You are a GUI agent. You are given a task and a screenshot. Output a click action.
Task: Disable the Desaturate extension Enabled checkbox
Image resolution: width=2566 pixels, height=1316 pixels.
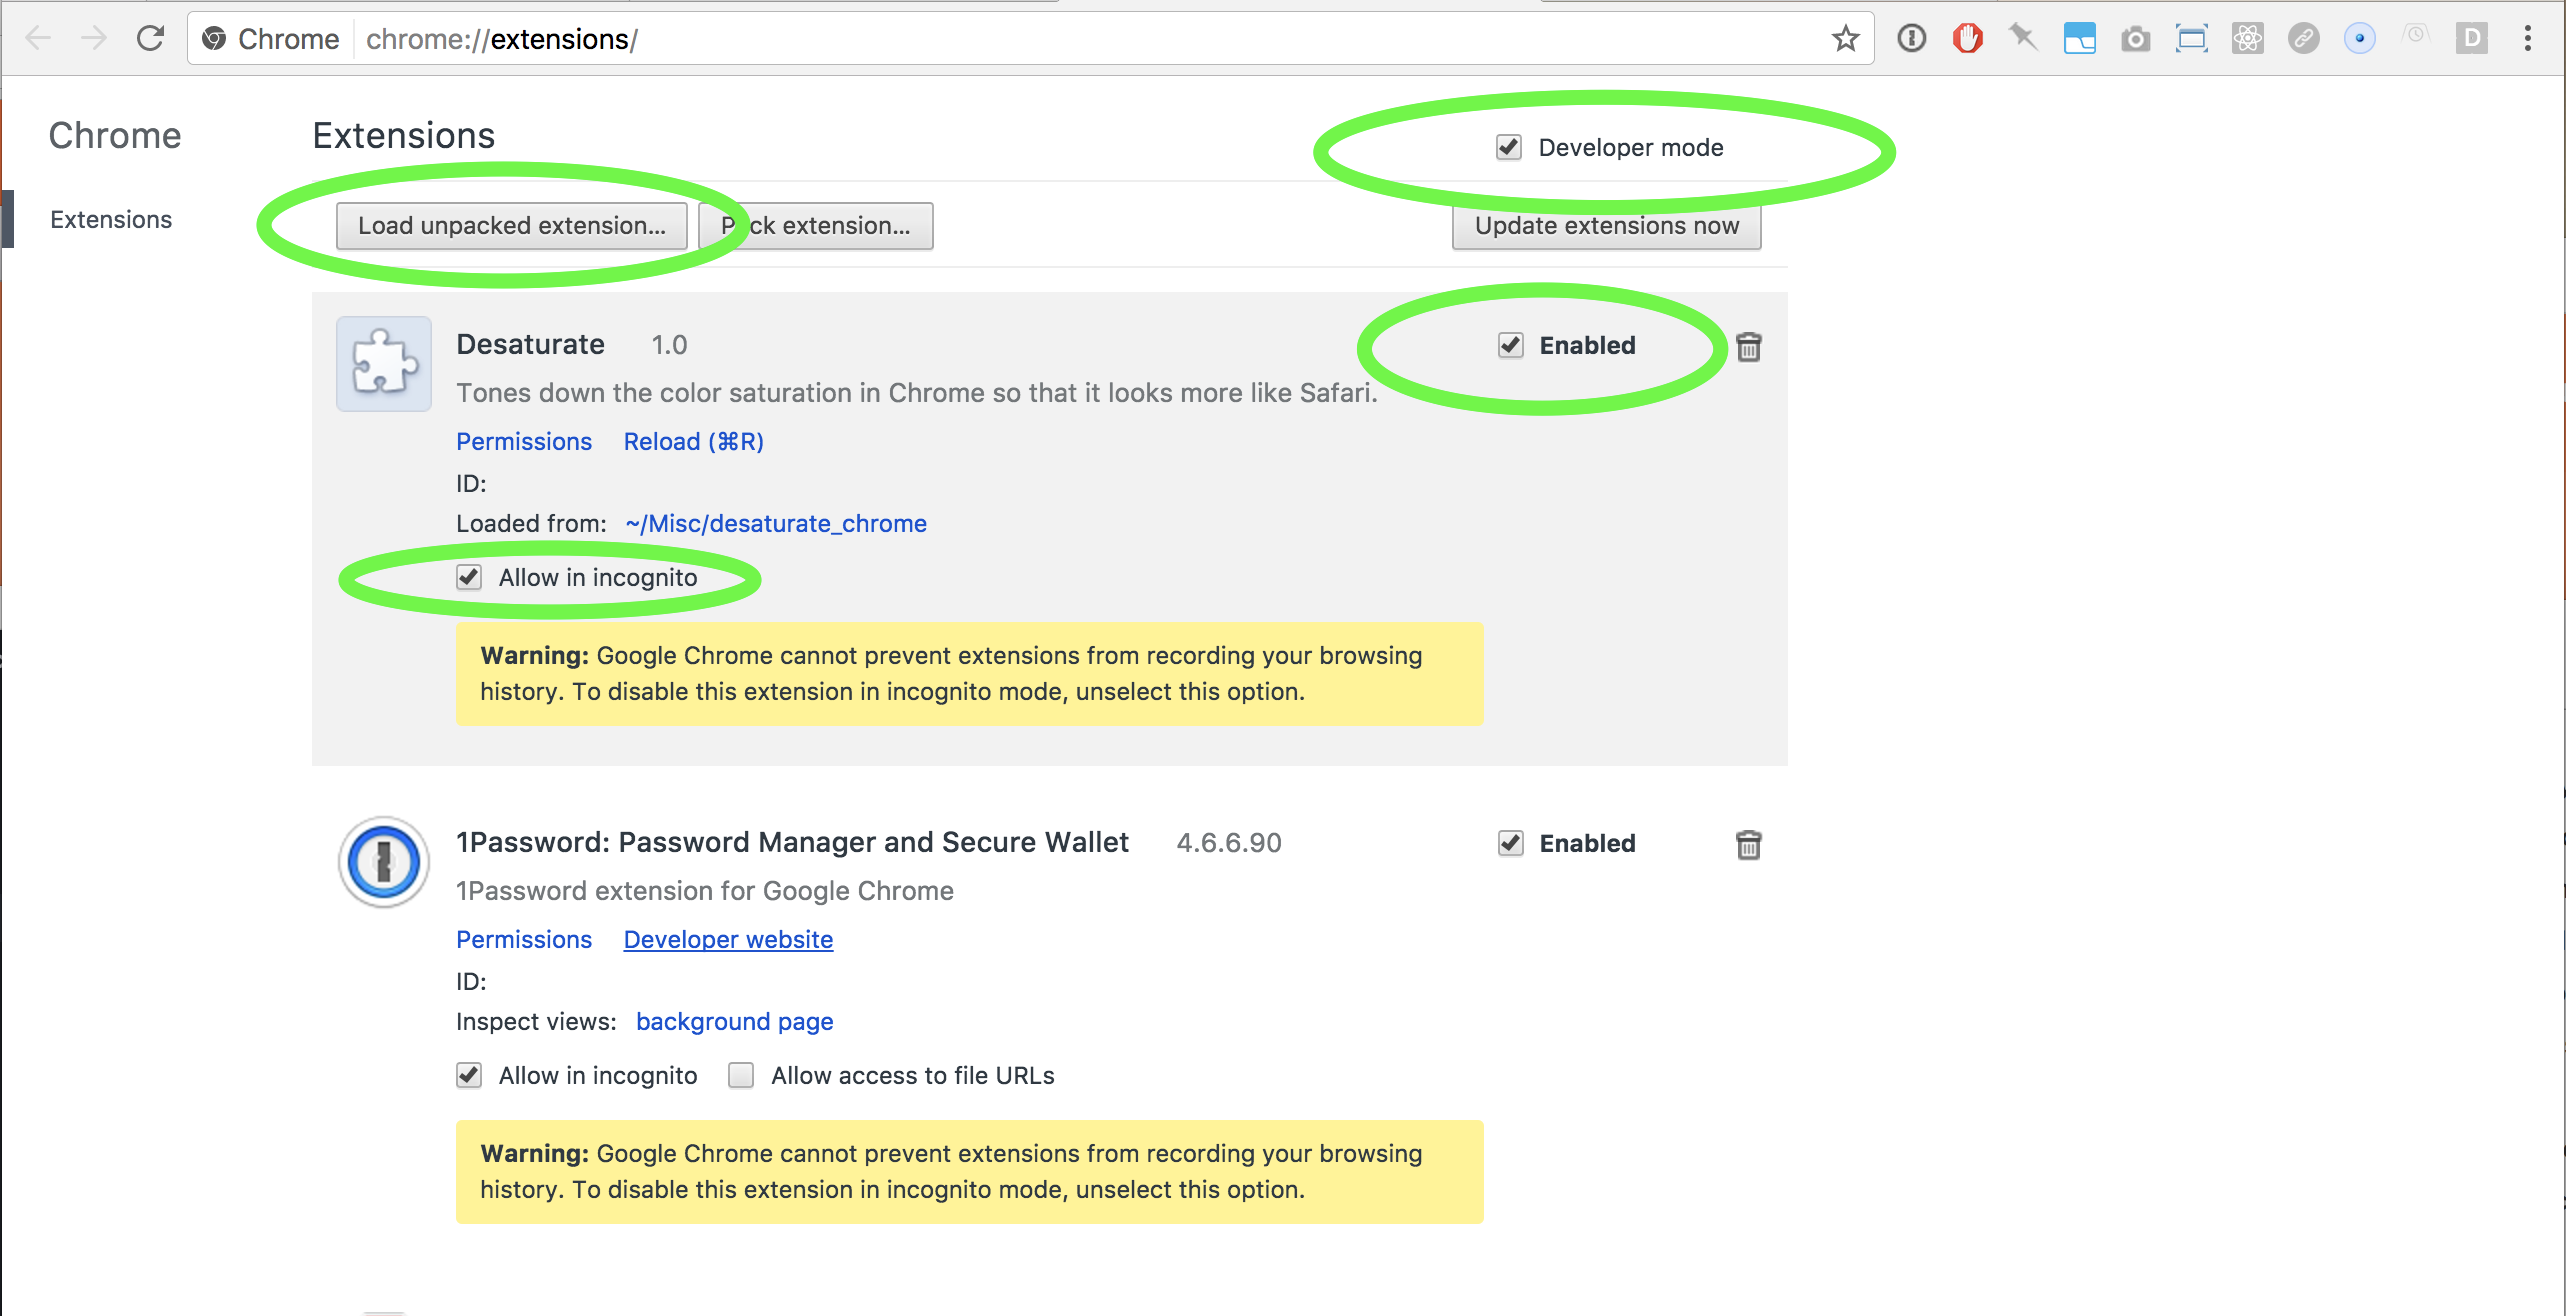(1510, 346)
